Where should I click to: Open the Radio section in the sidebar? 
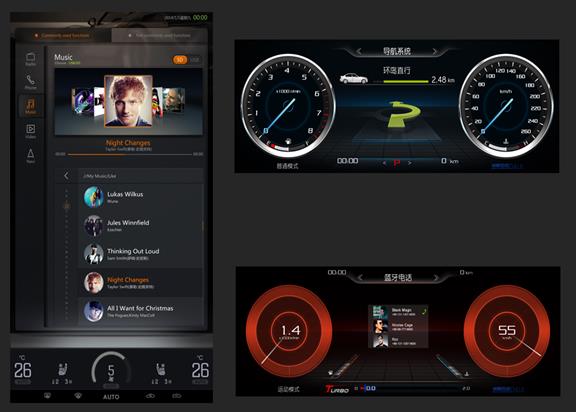(30, 59)
